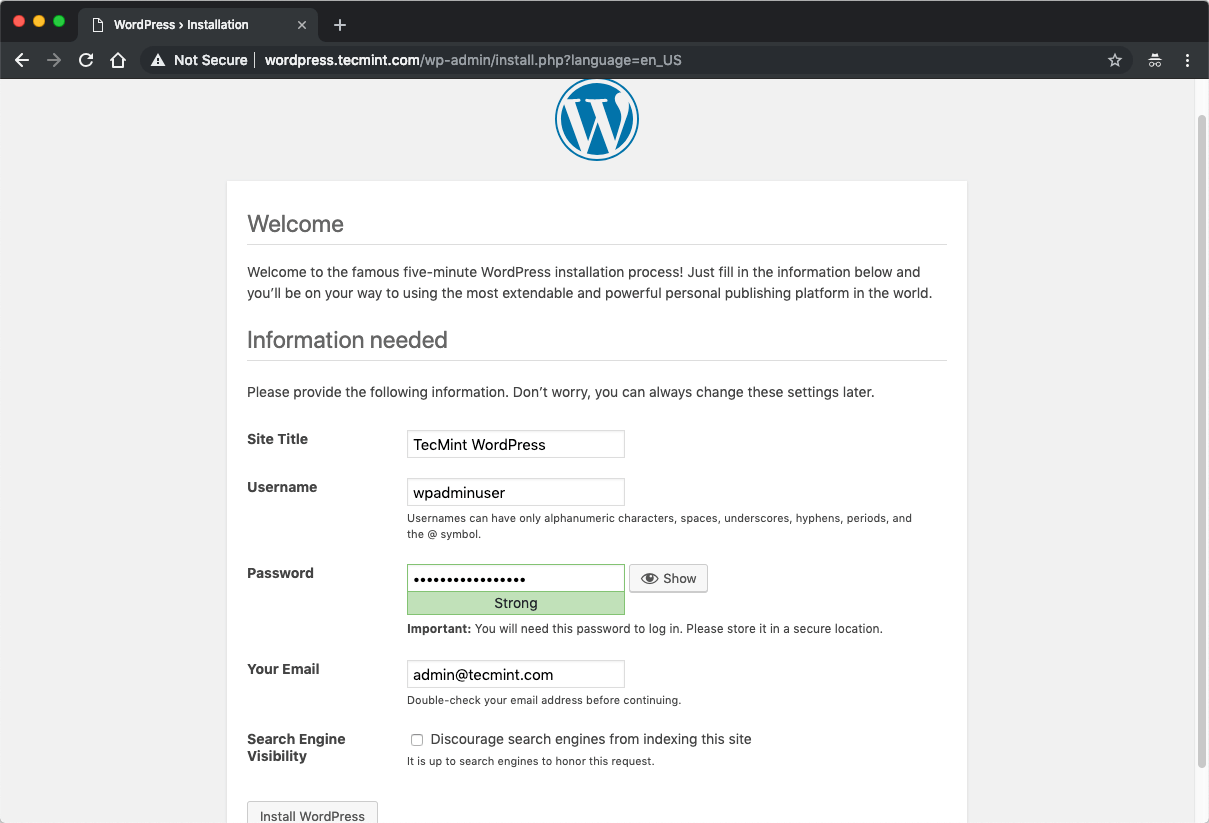Open the incognito profile icon
Screen dimensions: 1209x823
(x=1155, y=60)
